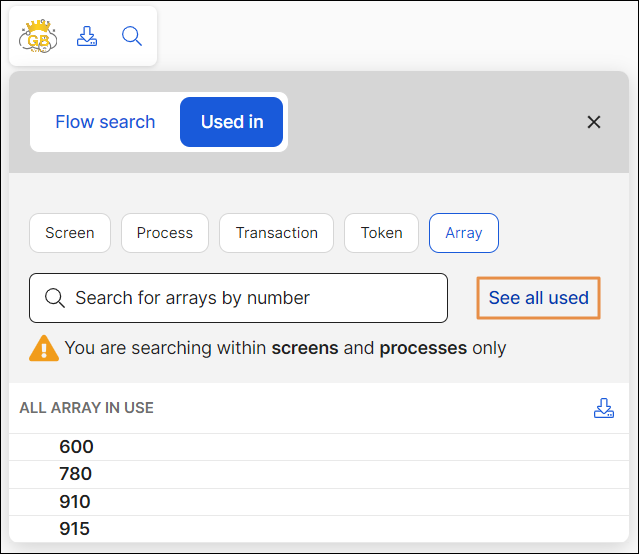The width and height of the screenshot is (639, 554).
Task: Select the Token filter chip
Action: (x=382, y=233)
